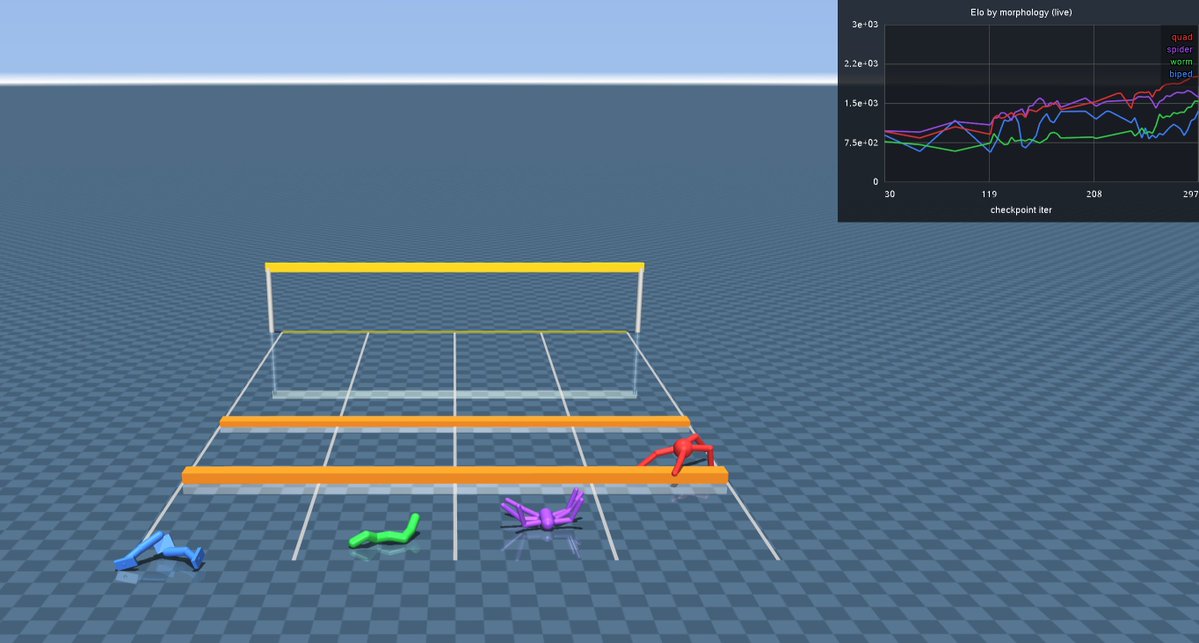Click the farther orange hurdle bar
Screen dimensions: 1199x643
click(455, 421)
